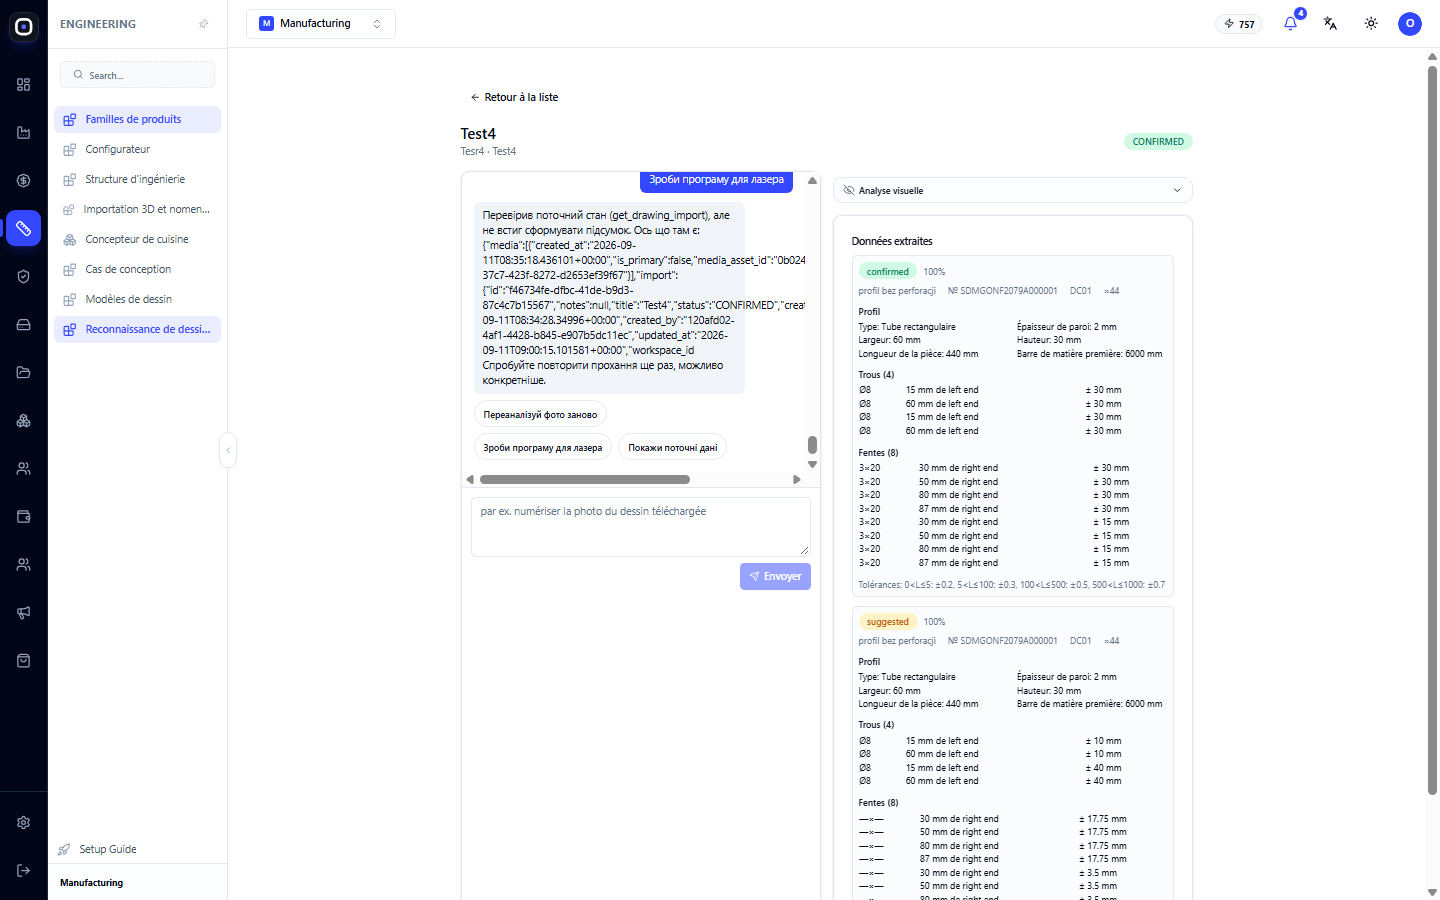Open Configurateur in the sidebar
The image size is (1440, 900).
(x=137, y=149)
